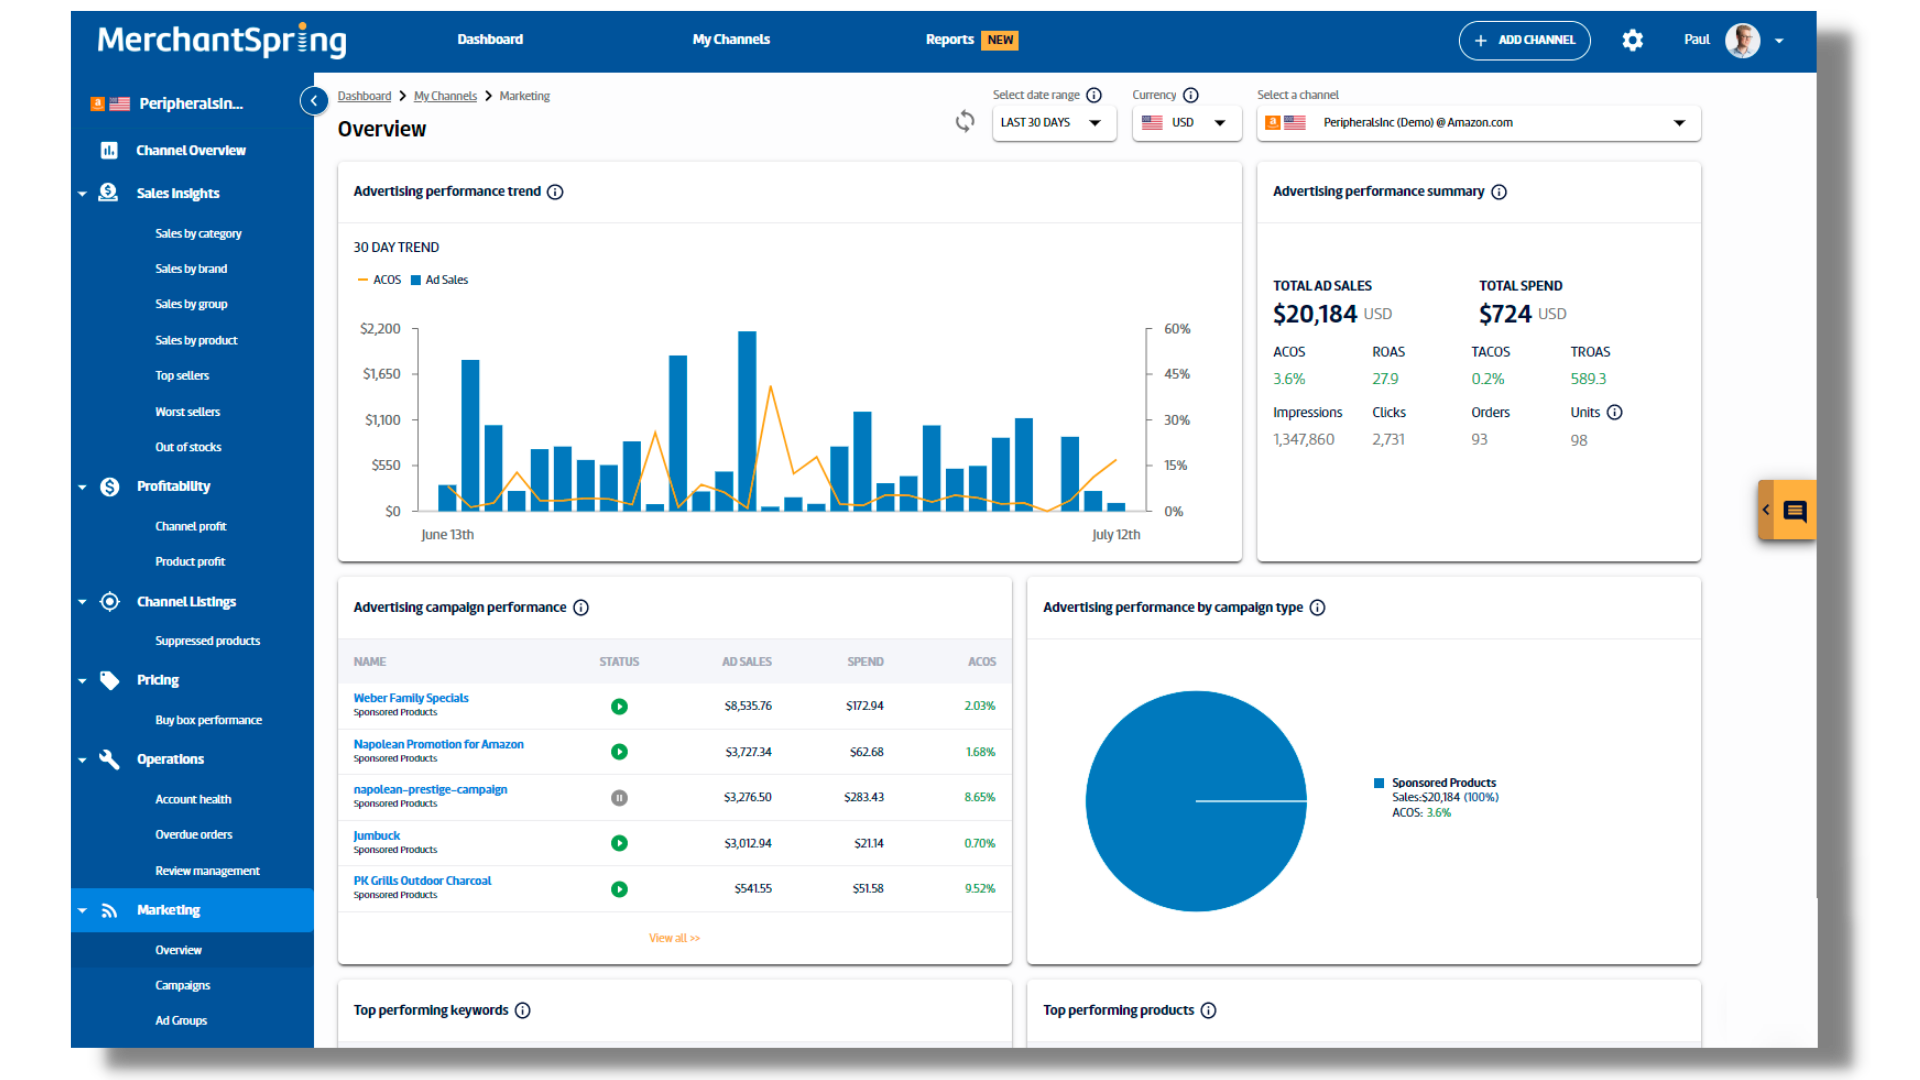Click info icon for Advertising performance summary
The width and height of the screenshot is (1920, 1080).
tap(1499, 192)
